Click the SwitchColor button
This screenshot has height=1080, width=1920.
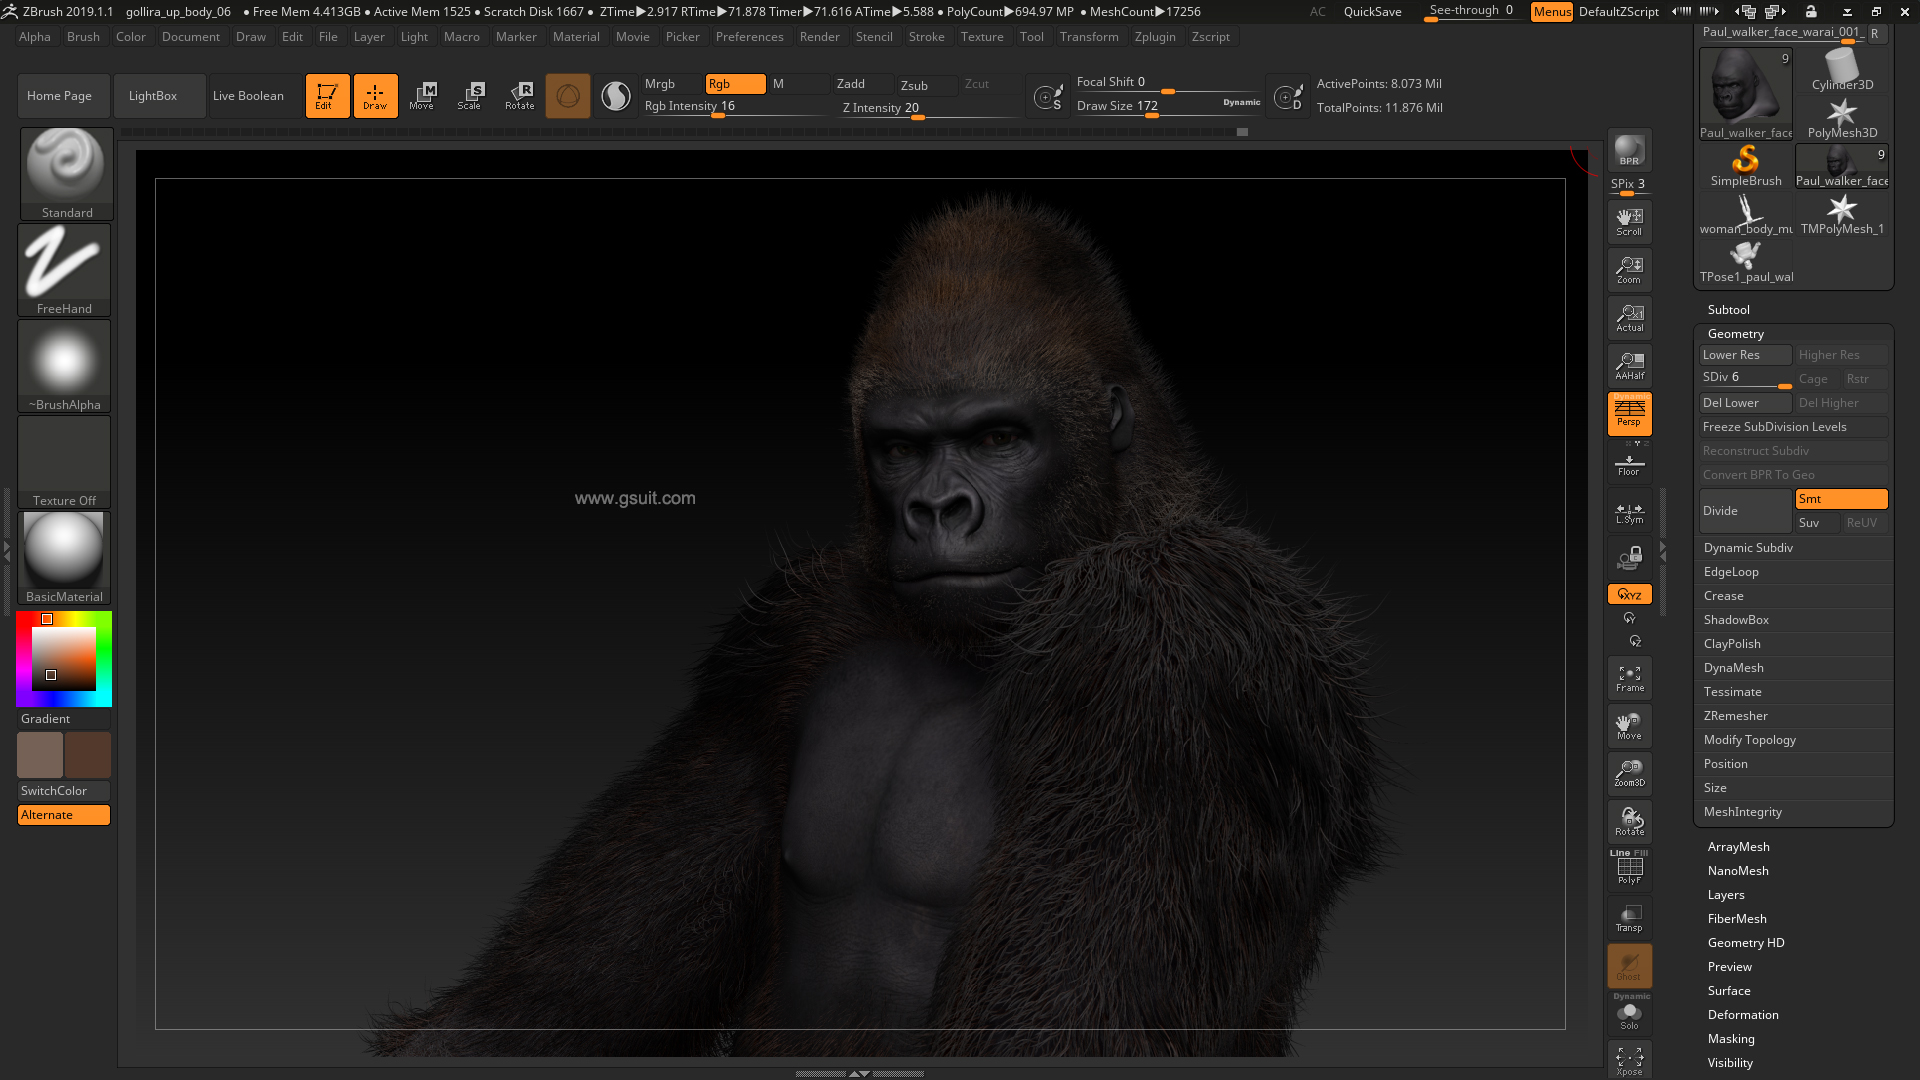tap(64, 791)
